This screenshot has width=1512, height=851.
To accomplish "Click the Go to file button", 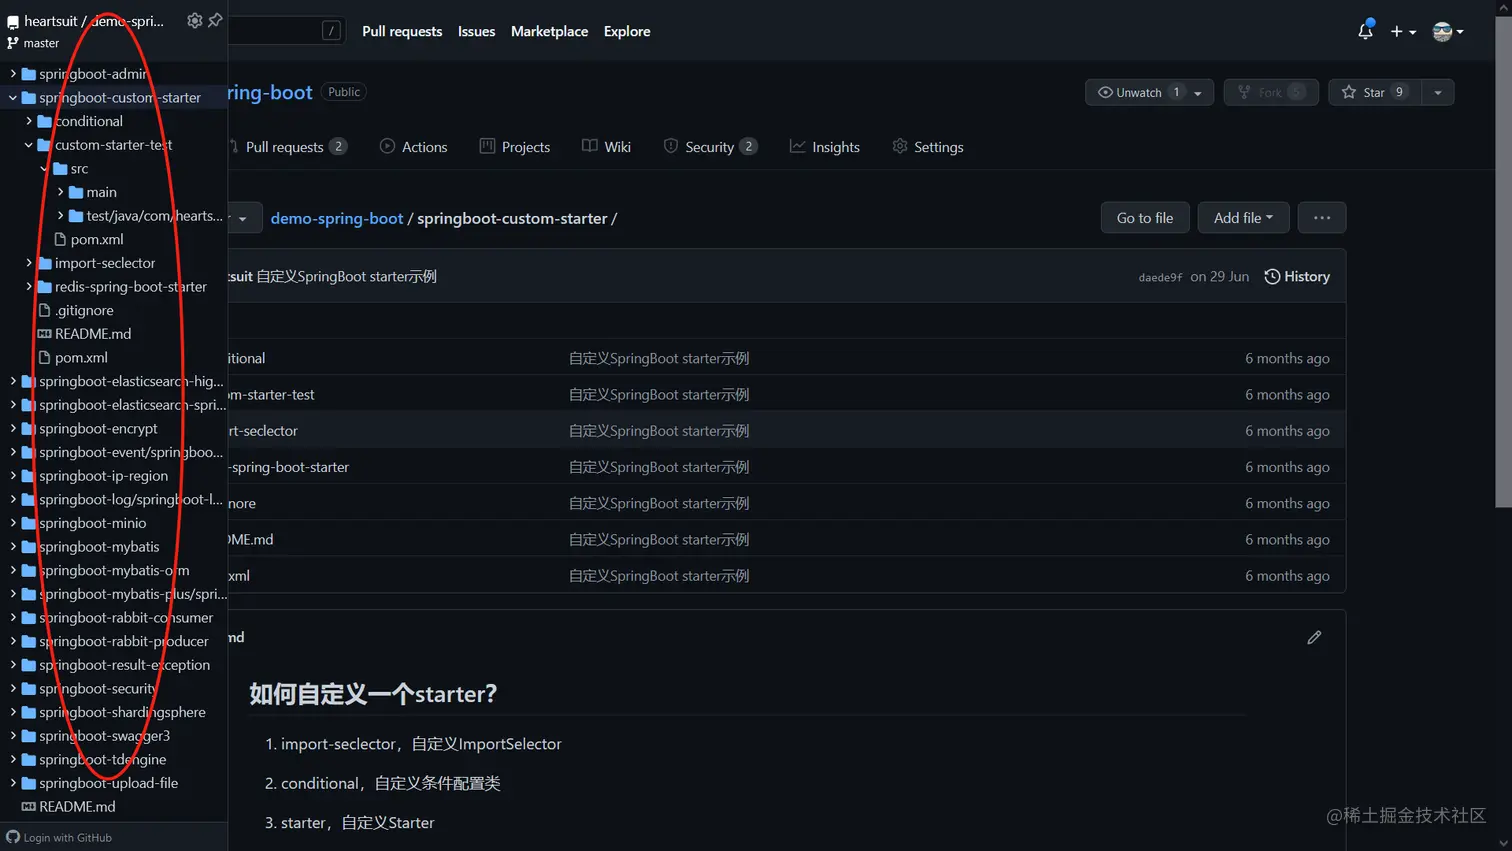I will point(1144,217).
